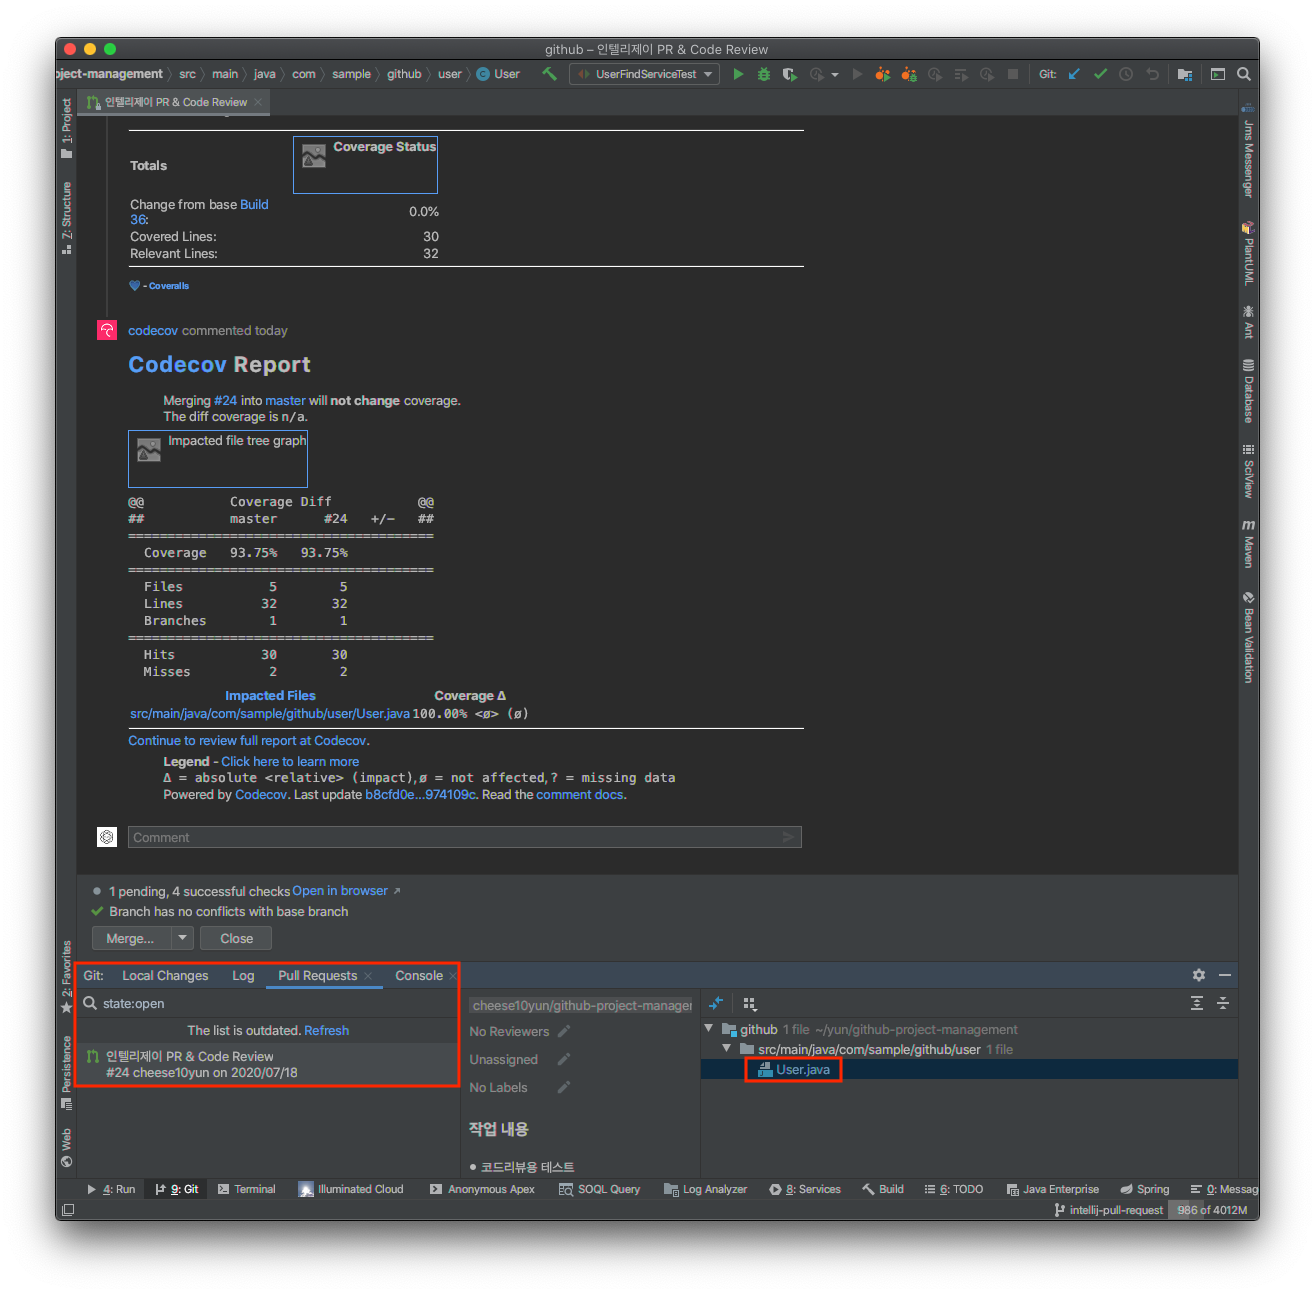
Task: Collapse src/main/java/com/sample/github/user folder node
Action: pyautogui.click(x=727, y=1048)
